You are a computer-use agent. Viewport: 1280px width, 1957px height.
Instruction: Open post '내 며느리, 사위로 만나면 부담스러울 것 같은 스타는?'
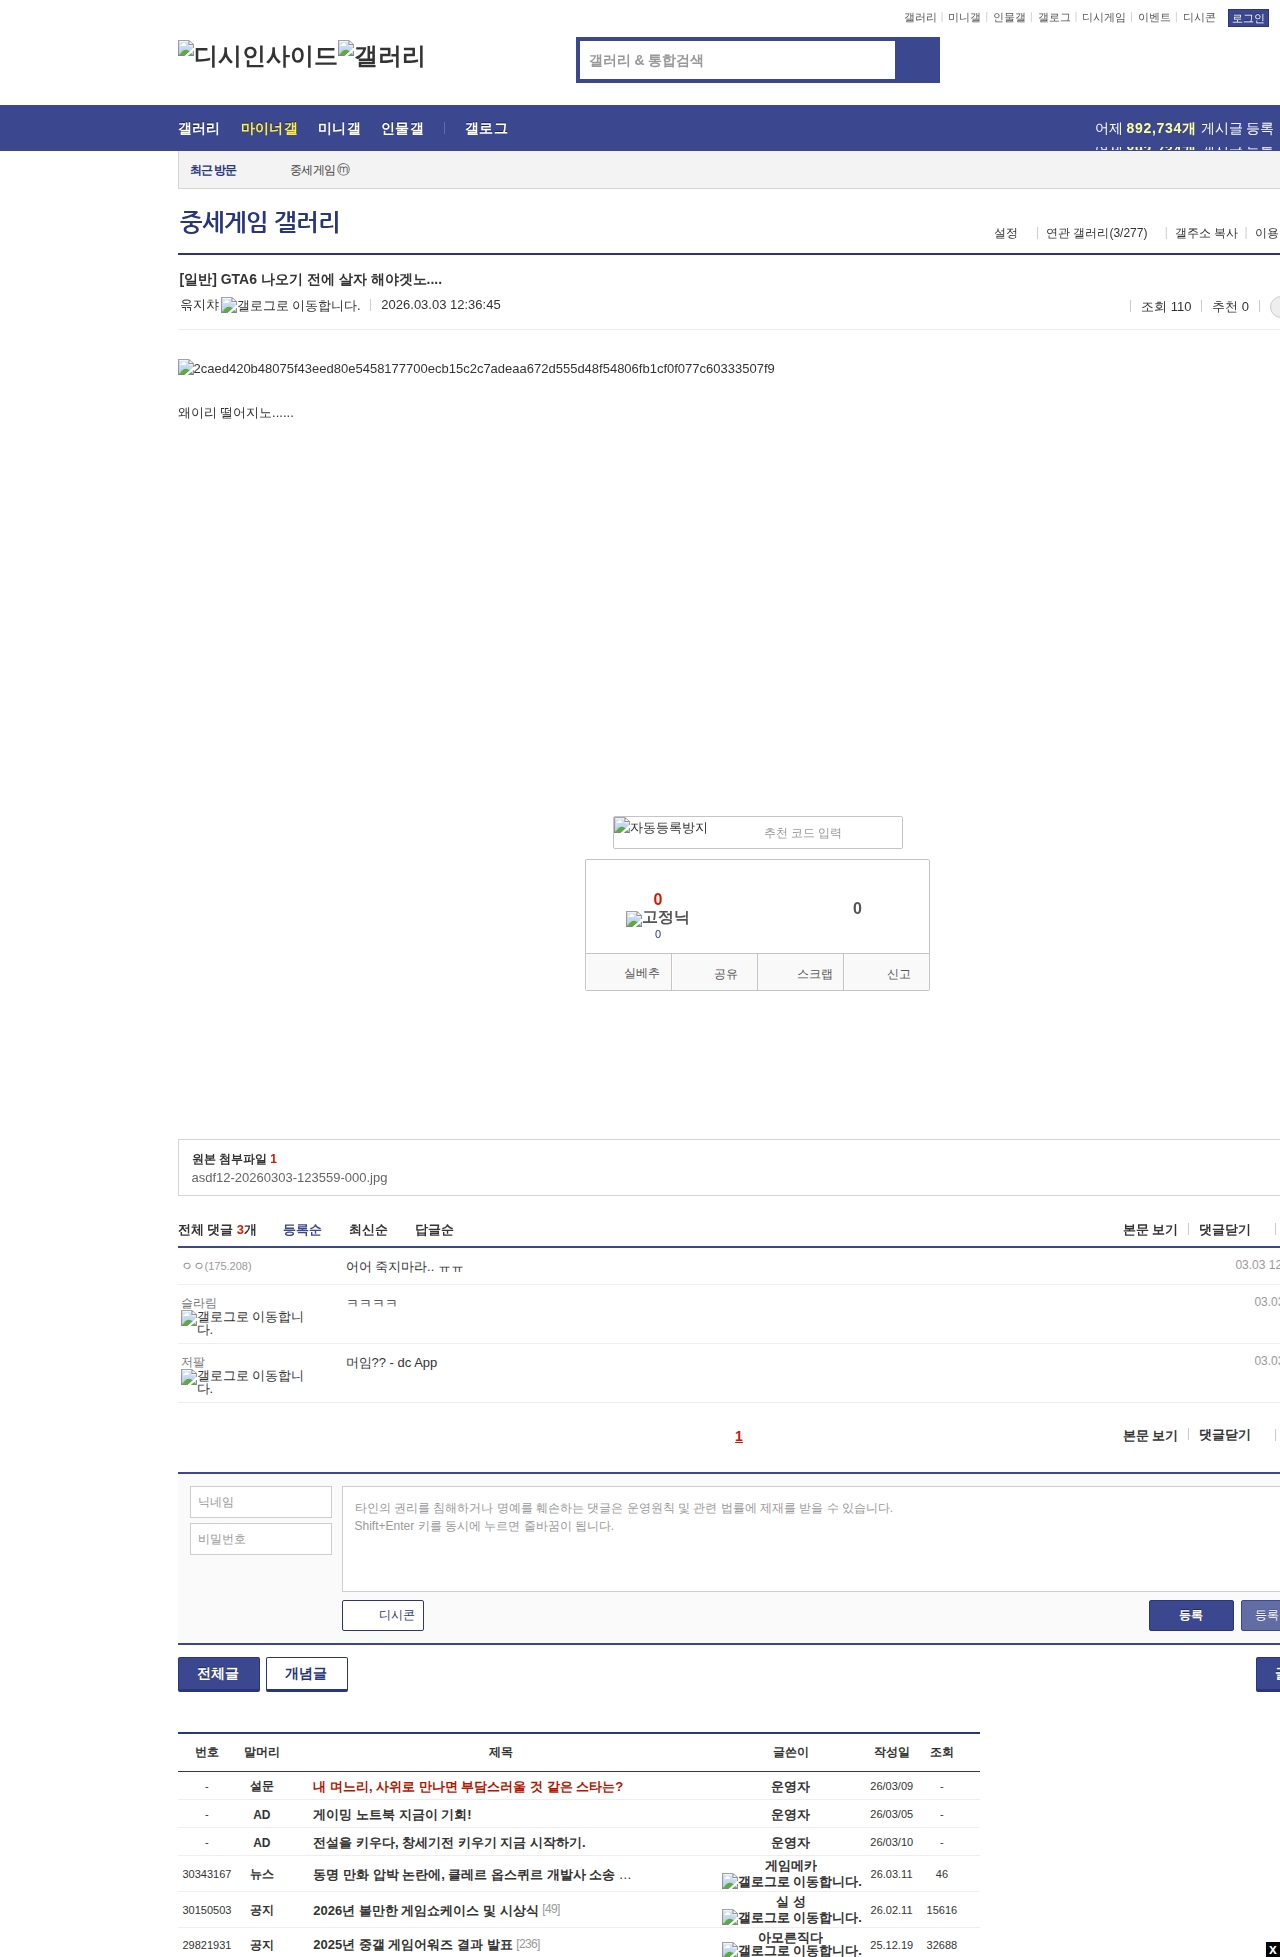coord(468,1787)
